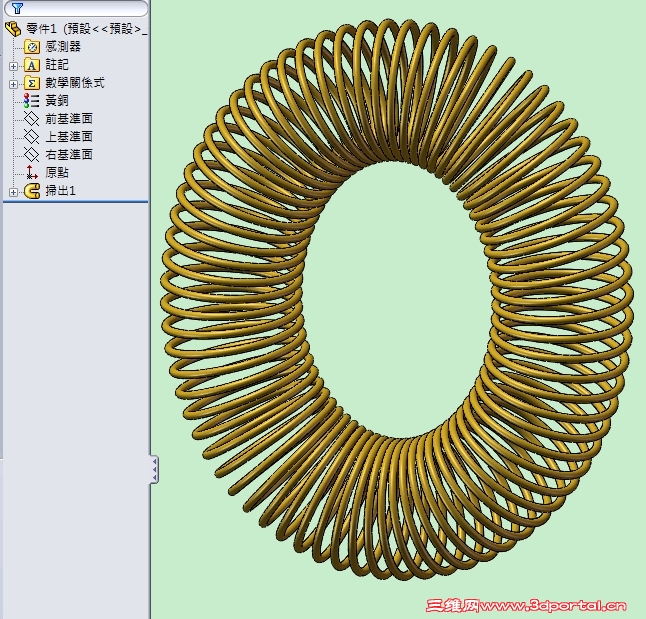Select the 前基準面 front plane label

[69, 119]
